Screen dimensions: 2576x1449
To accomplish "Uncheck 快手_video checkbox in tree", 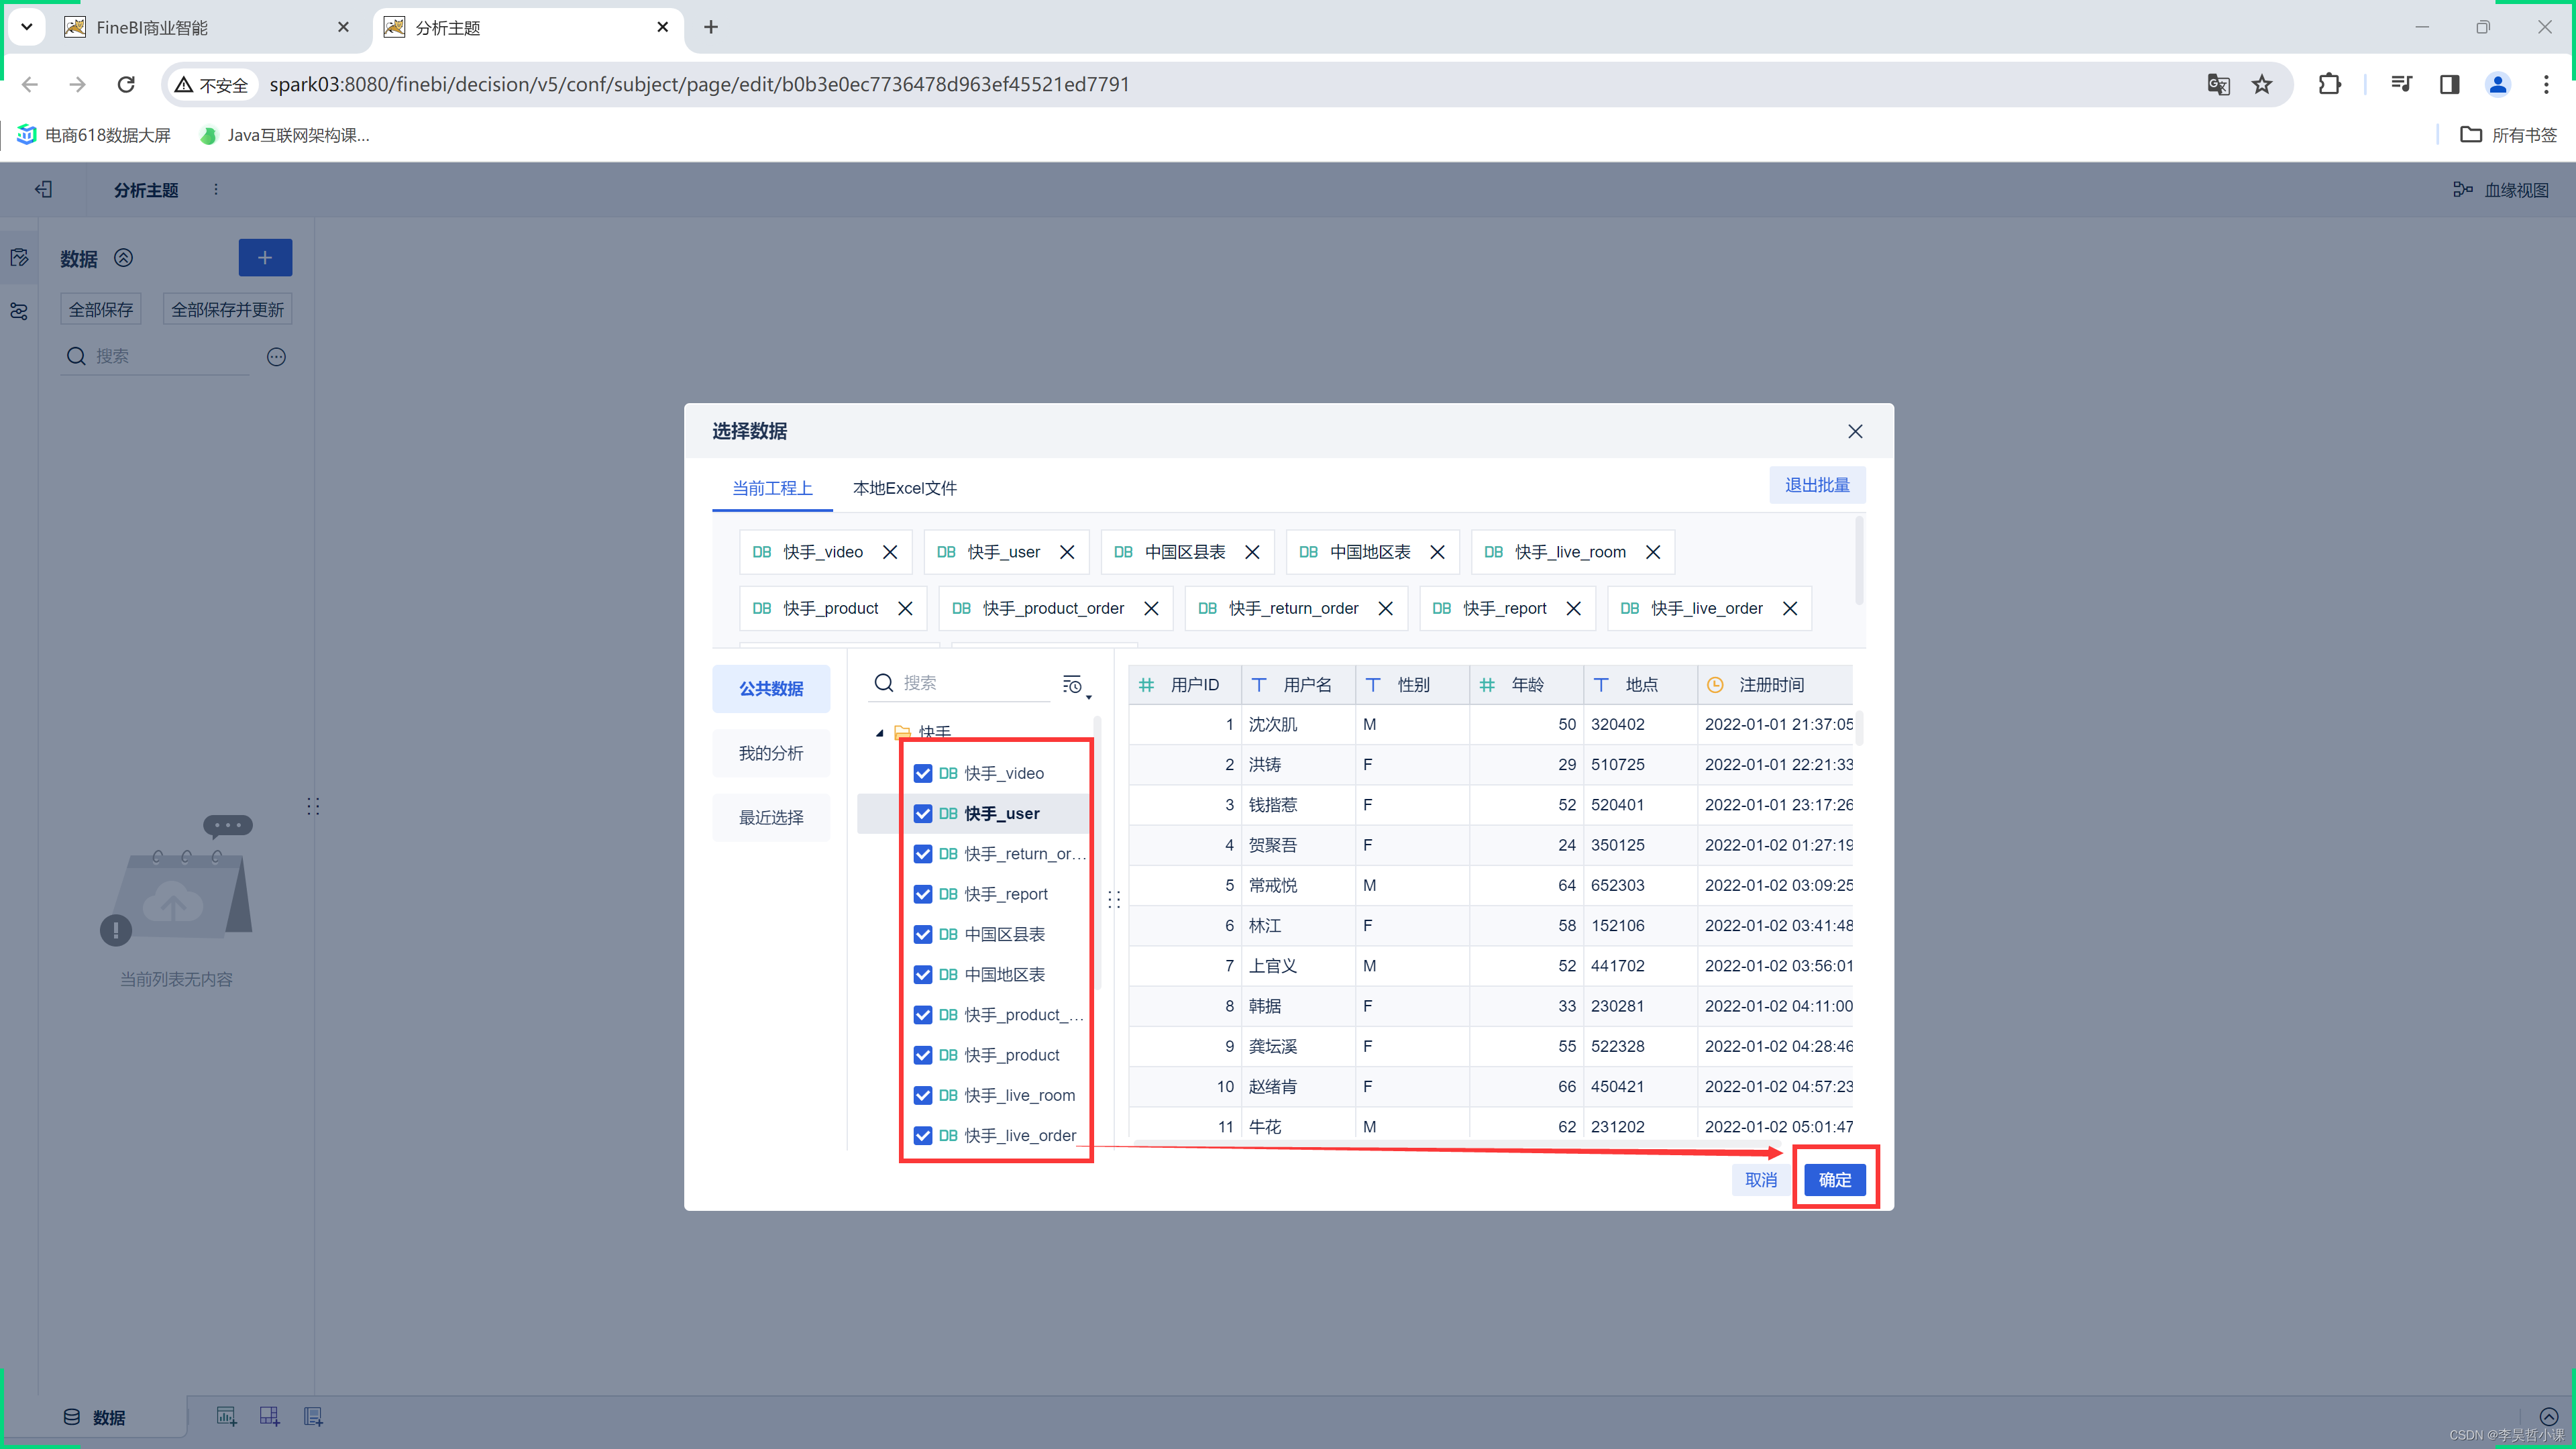I will [923, 773].
